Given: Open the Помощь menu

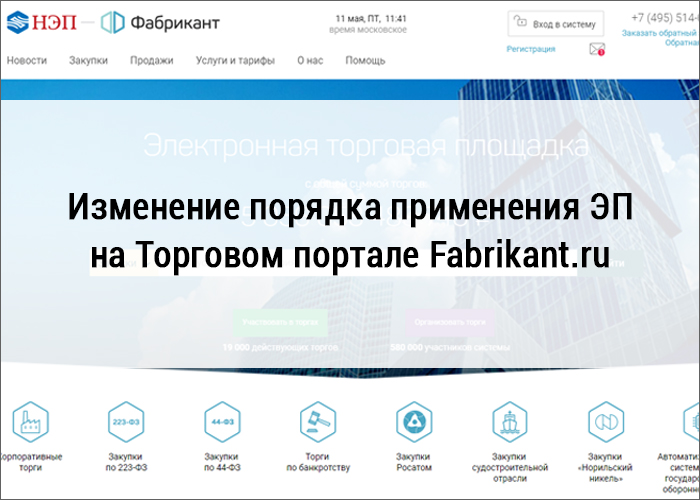Looking at the screenshot, I should click(x=365, y=60).
